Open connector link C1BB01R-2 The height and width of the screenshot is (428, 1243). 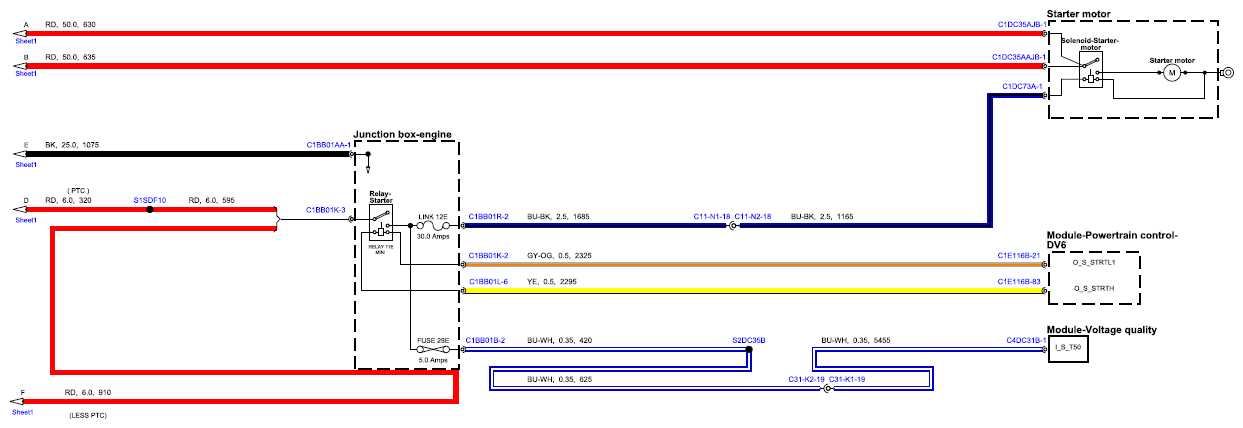click(488, 216)
